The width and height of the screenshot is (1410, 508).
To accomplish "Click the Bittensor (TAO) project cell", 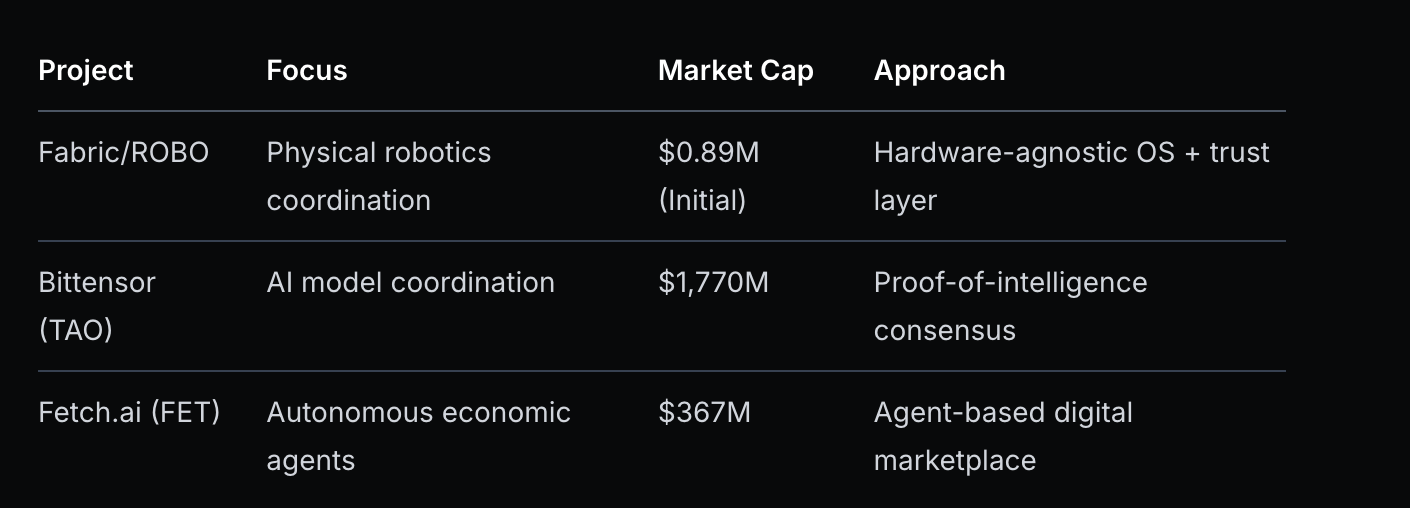I will (97, 306).
